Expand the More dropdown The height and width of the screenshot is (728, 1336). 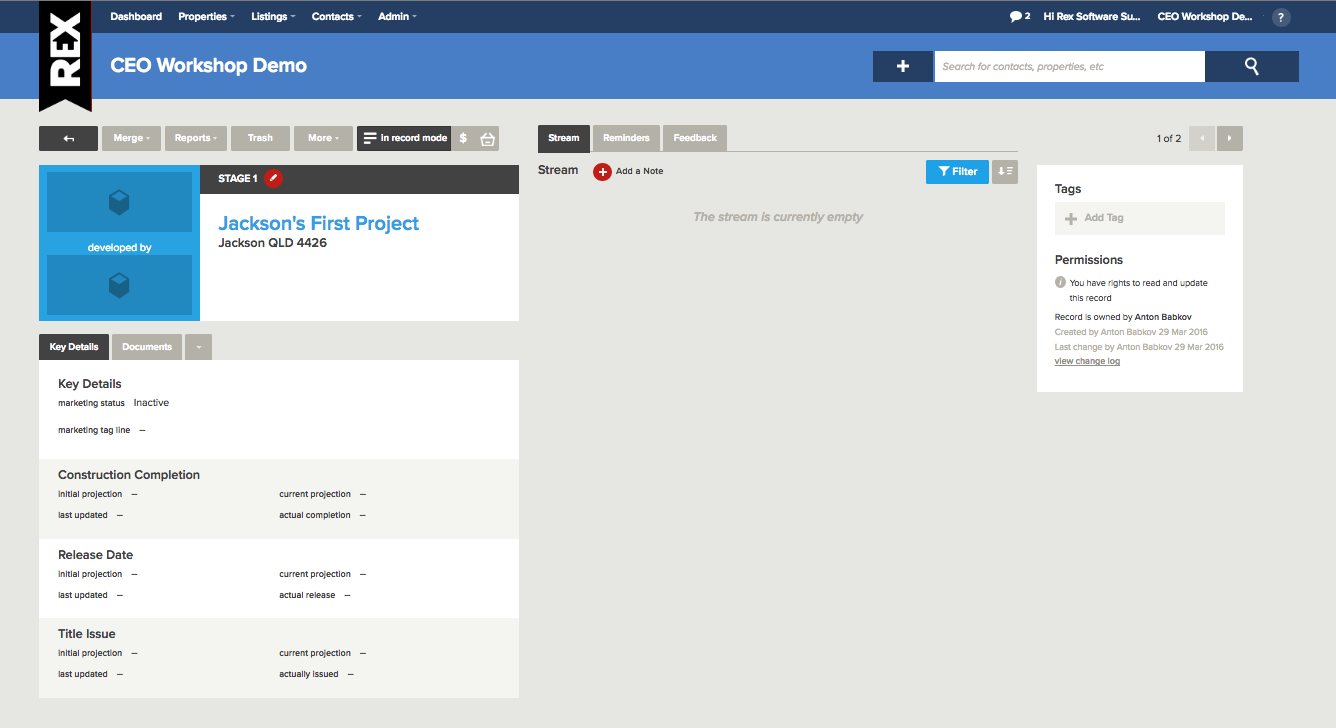(323, 138)
